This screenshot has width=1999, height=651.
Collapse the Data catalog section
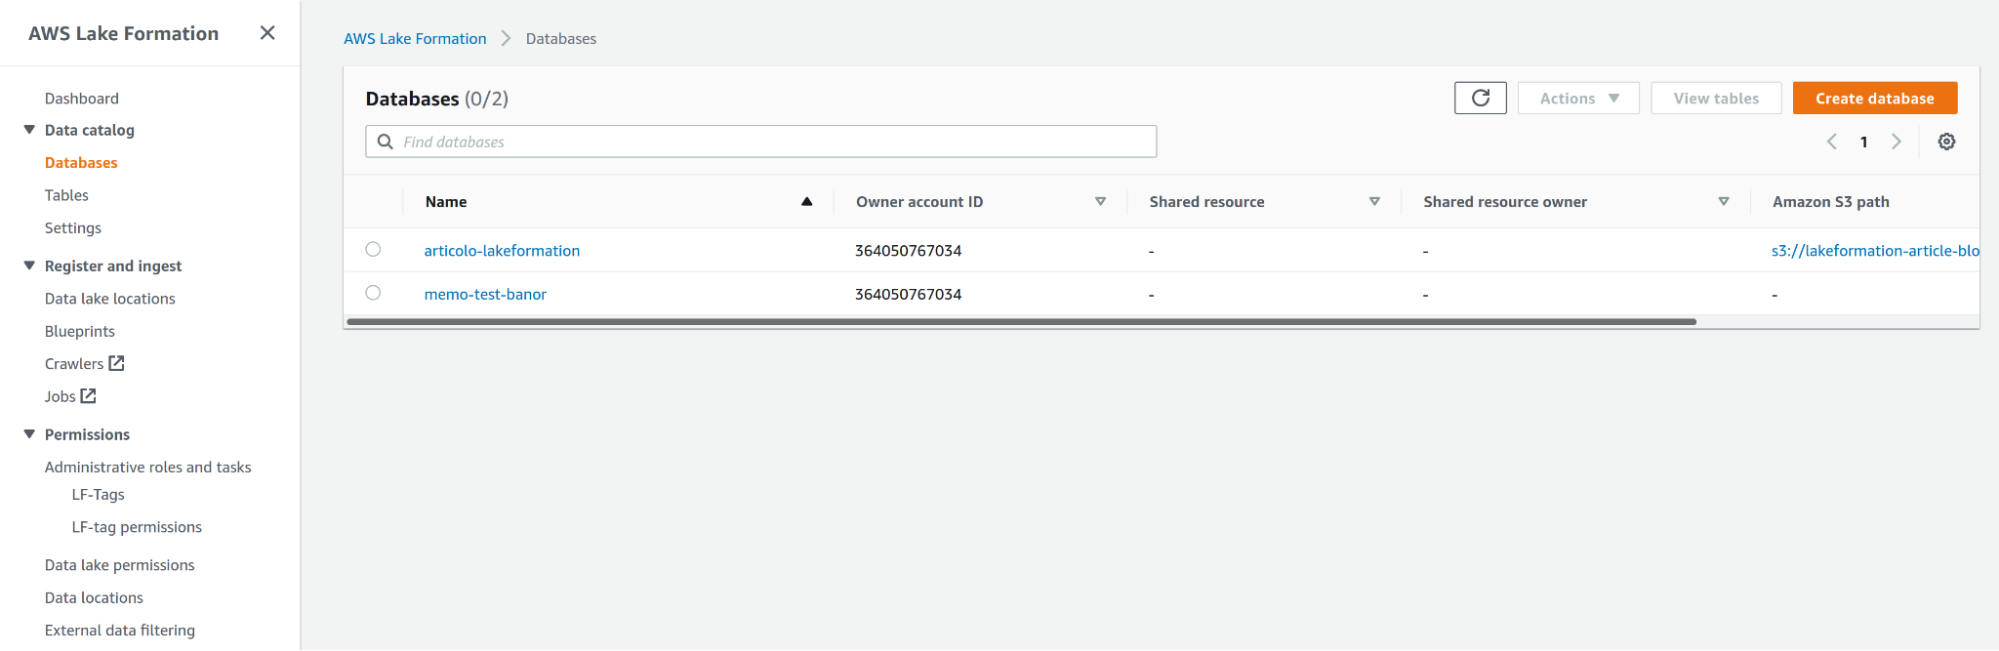point(29,130)
